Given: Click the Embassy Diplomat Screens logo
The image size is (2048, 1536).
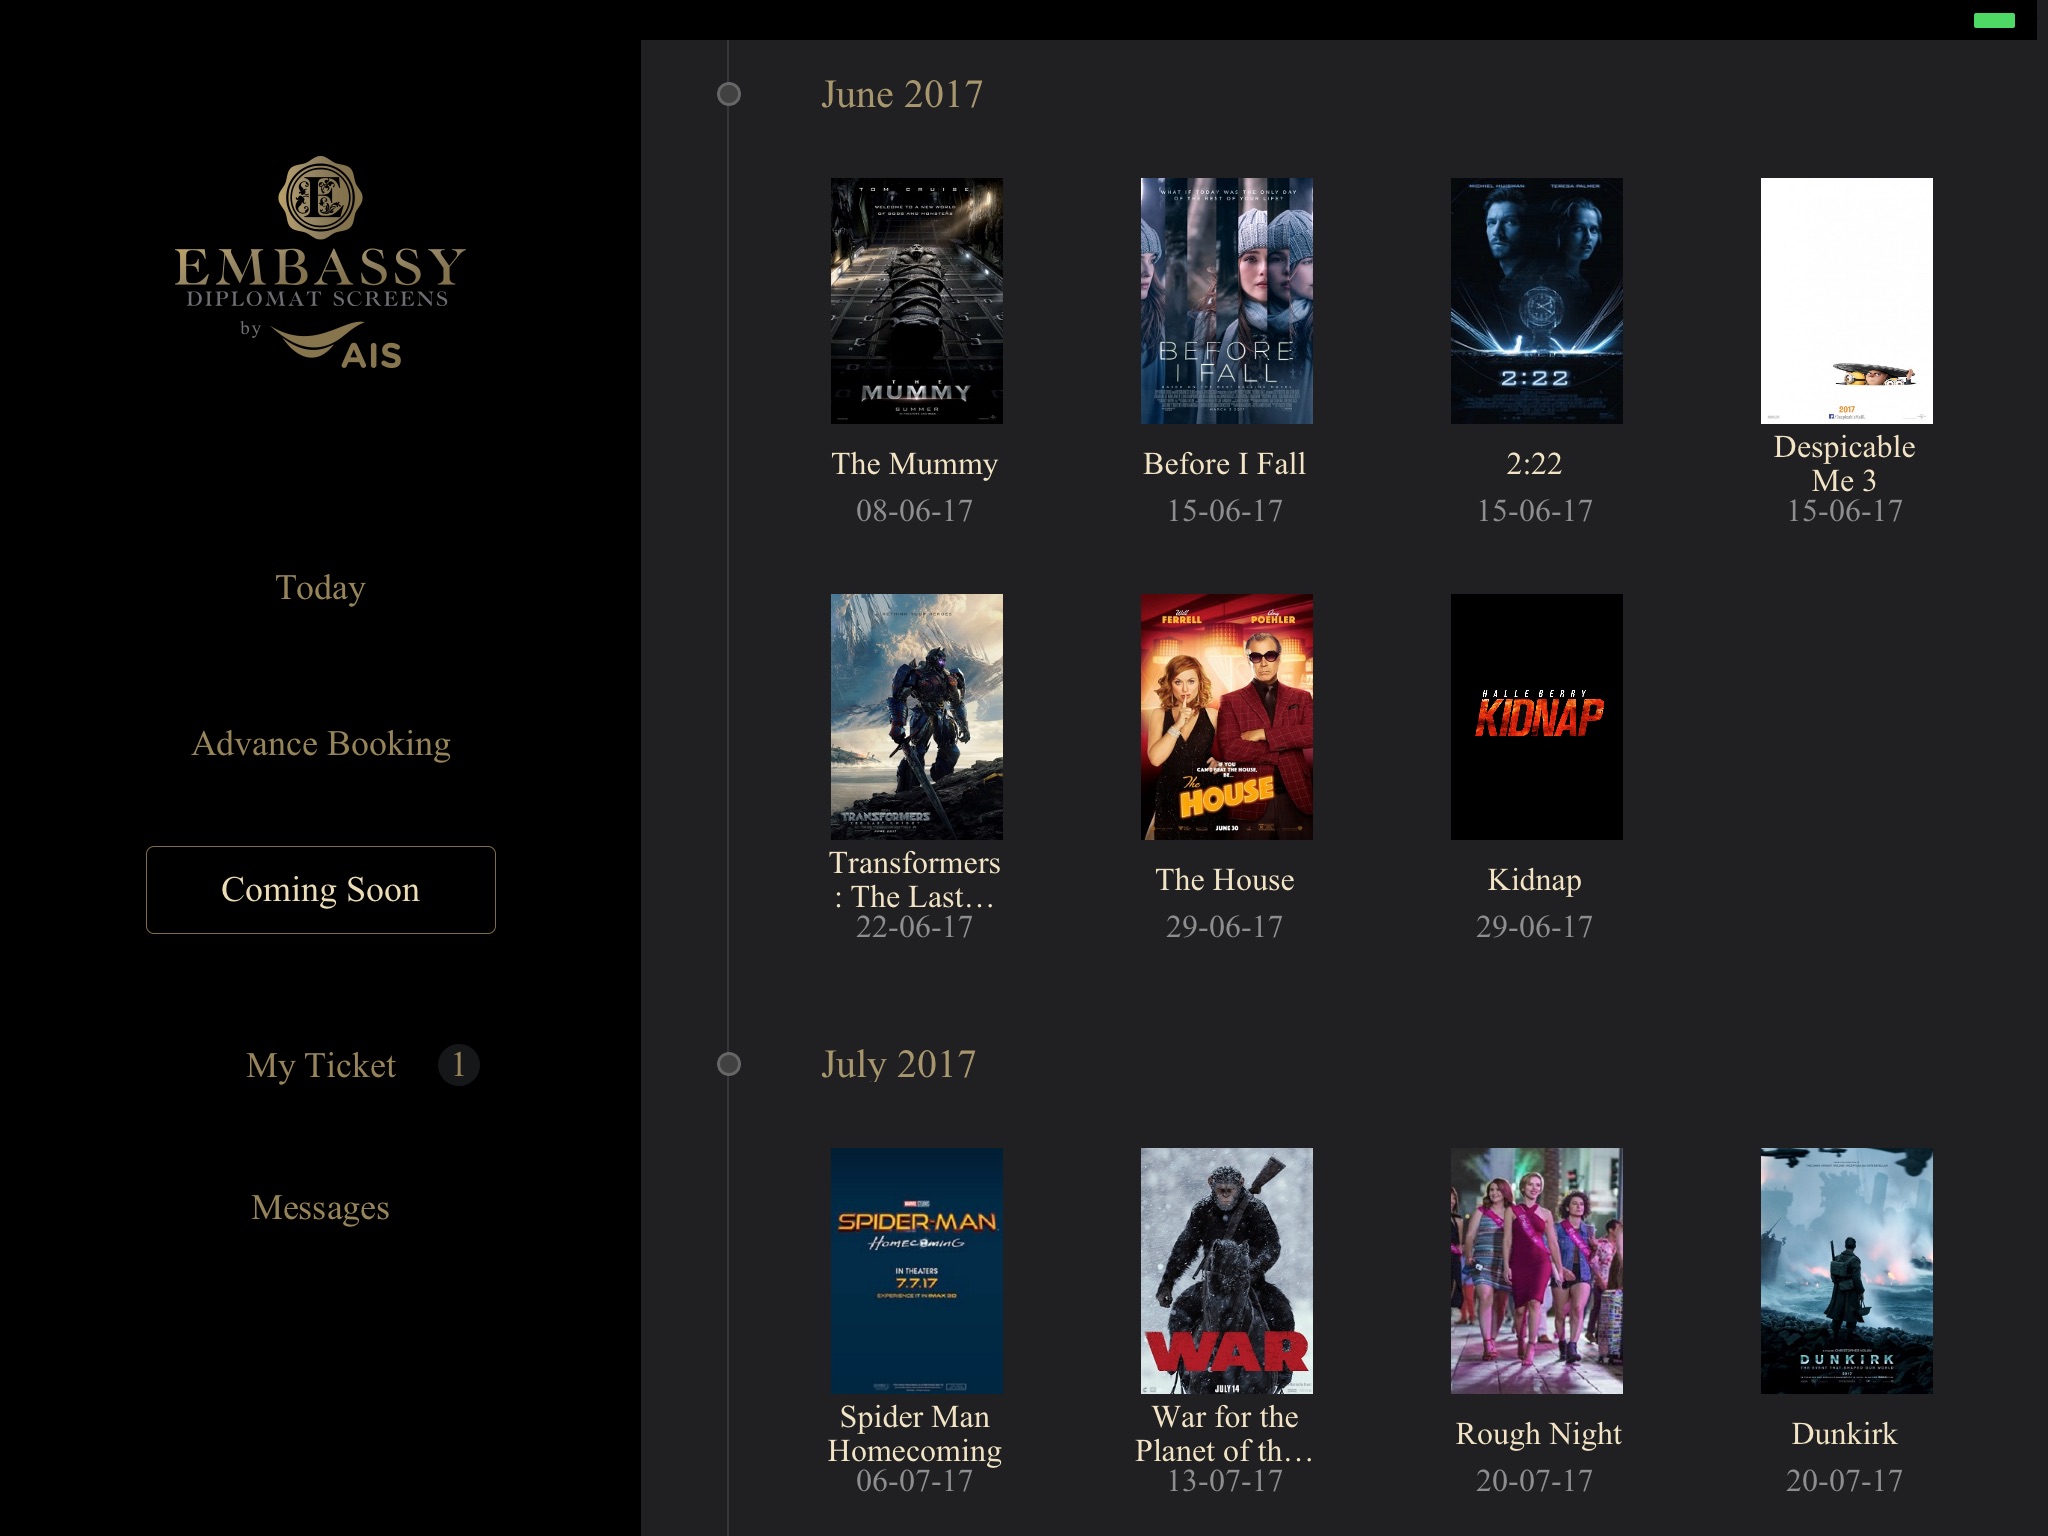Looking at the screenshot, I should [x=320, y=263].
